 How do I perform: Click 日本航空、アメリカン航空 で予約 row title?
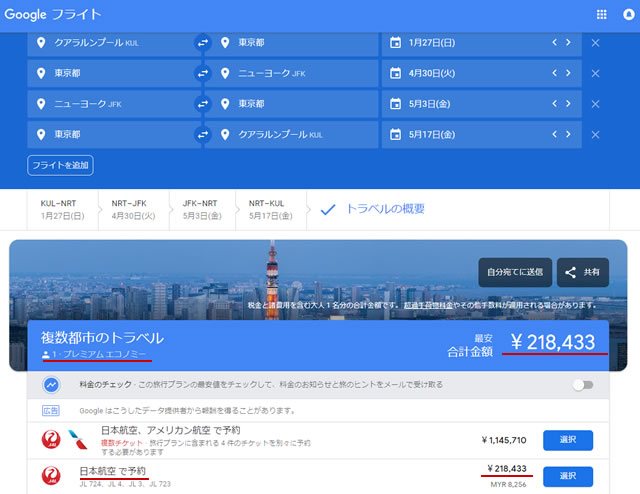(171, 430)
